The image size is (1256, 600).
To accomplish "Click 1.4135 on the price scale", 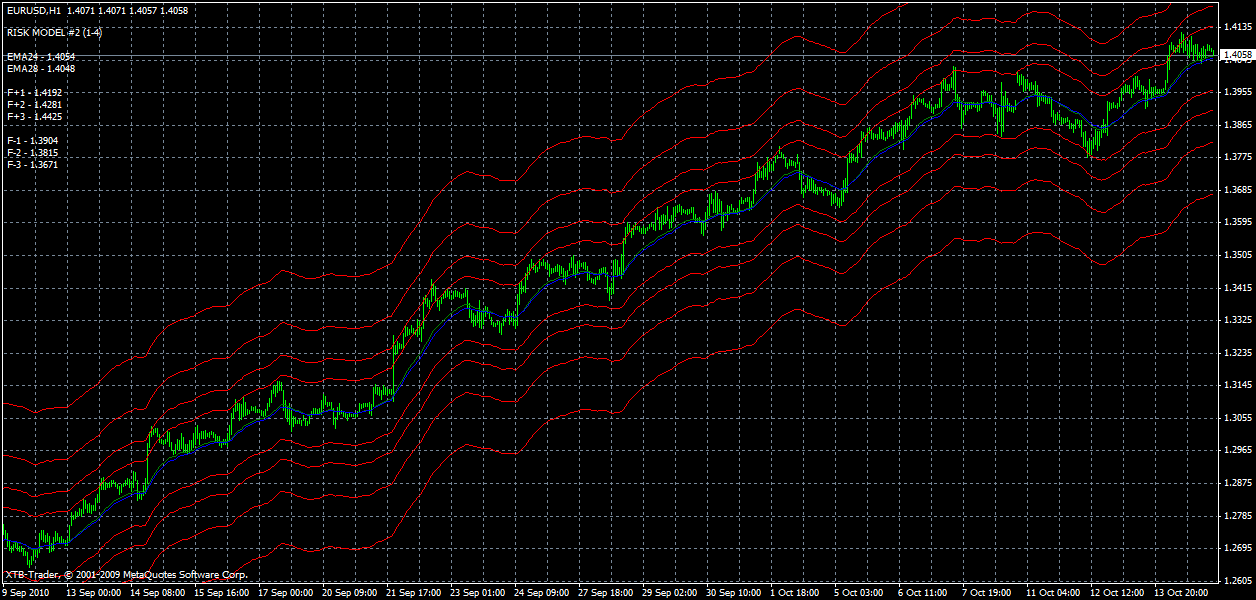I will coord(1238,28).
